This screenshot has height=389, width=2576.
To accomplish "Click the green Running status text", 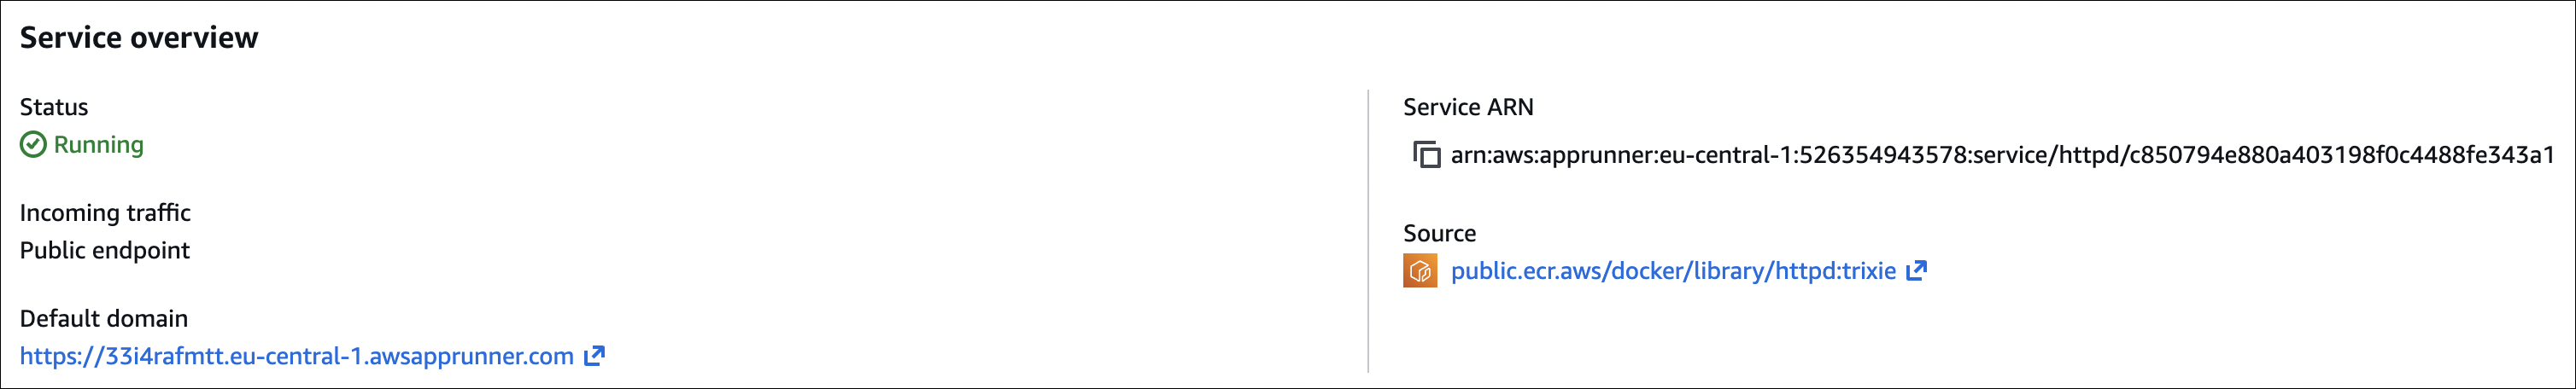I will [99, 145].
